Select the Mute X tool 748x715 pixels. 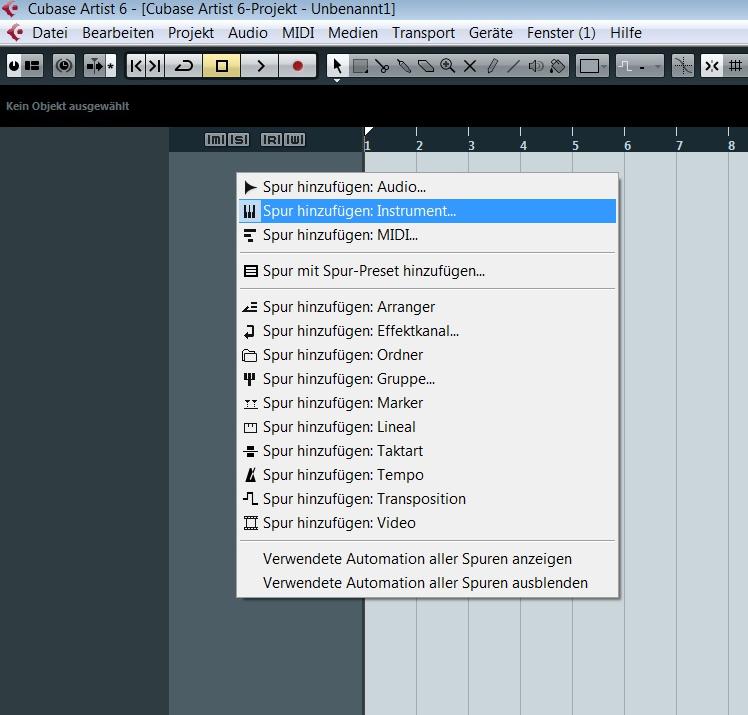pos(470,66)
